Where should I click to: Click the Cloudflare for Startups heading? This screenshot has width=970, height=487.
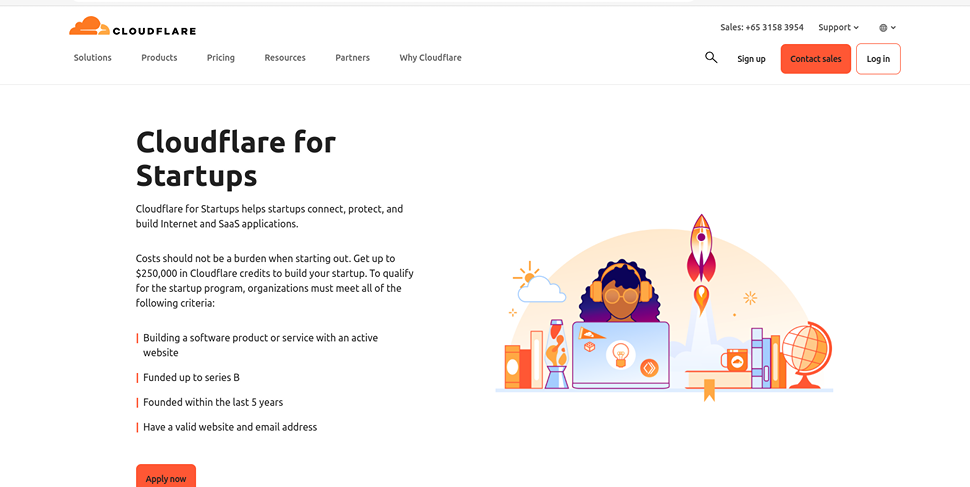coord(236,159)
